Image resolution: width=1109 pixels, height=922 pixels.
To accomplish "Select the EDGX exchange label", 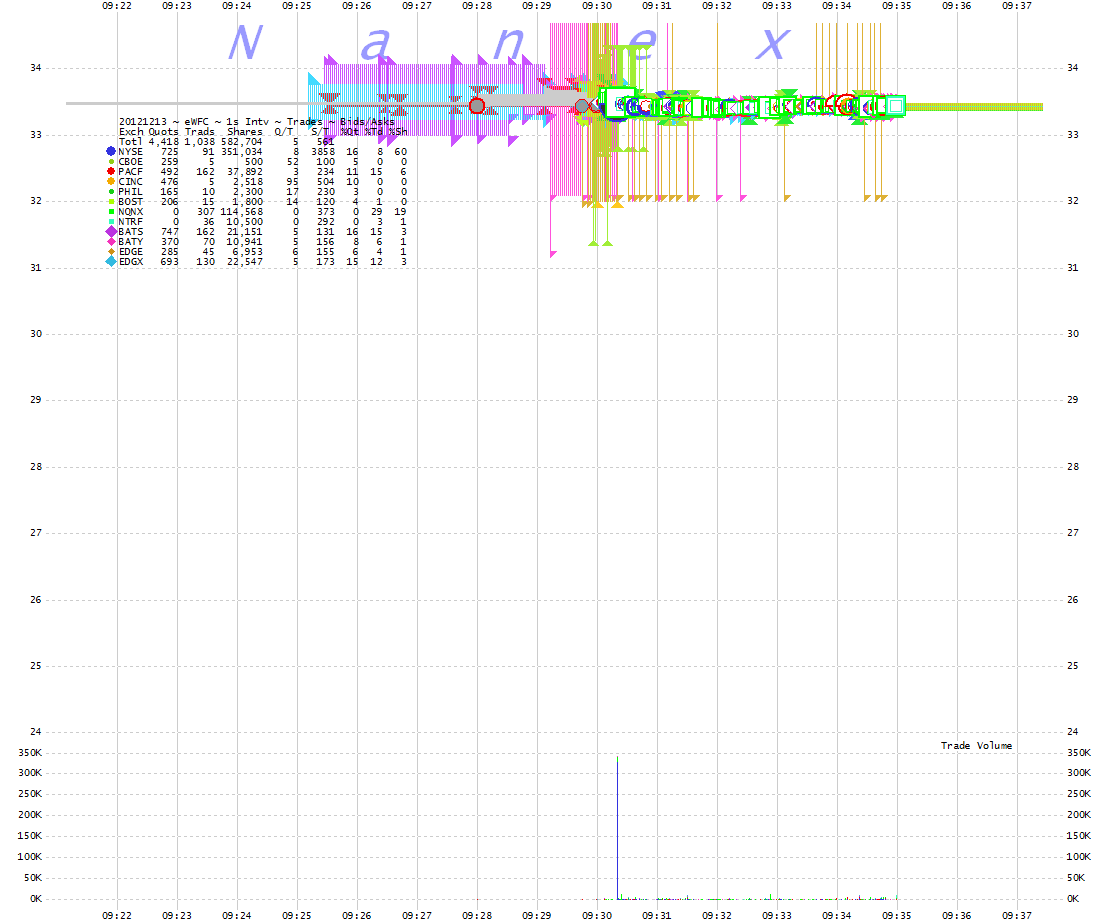I will click(x=131, y=262).
